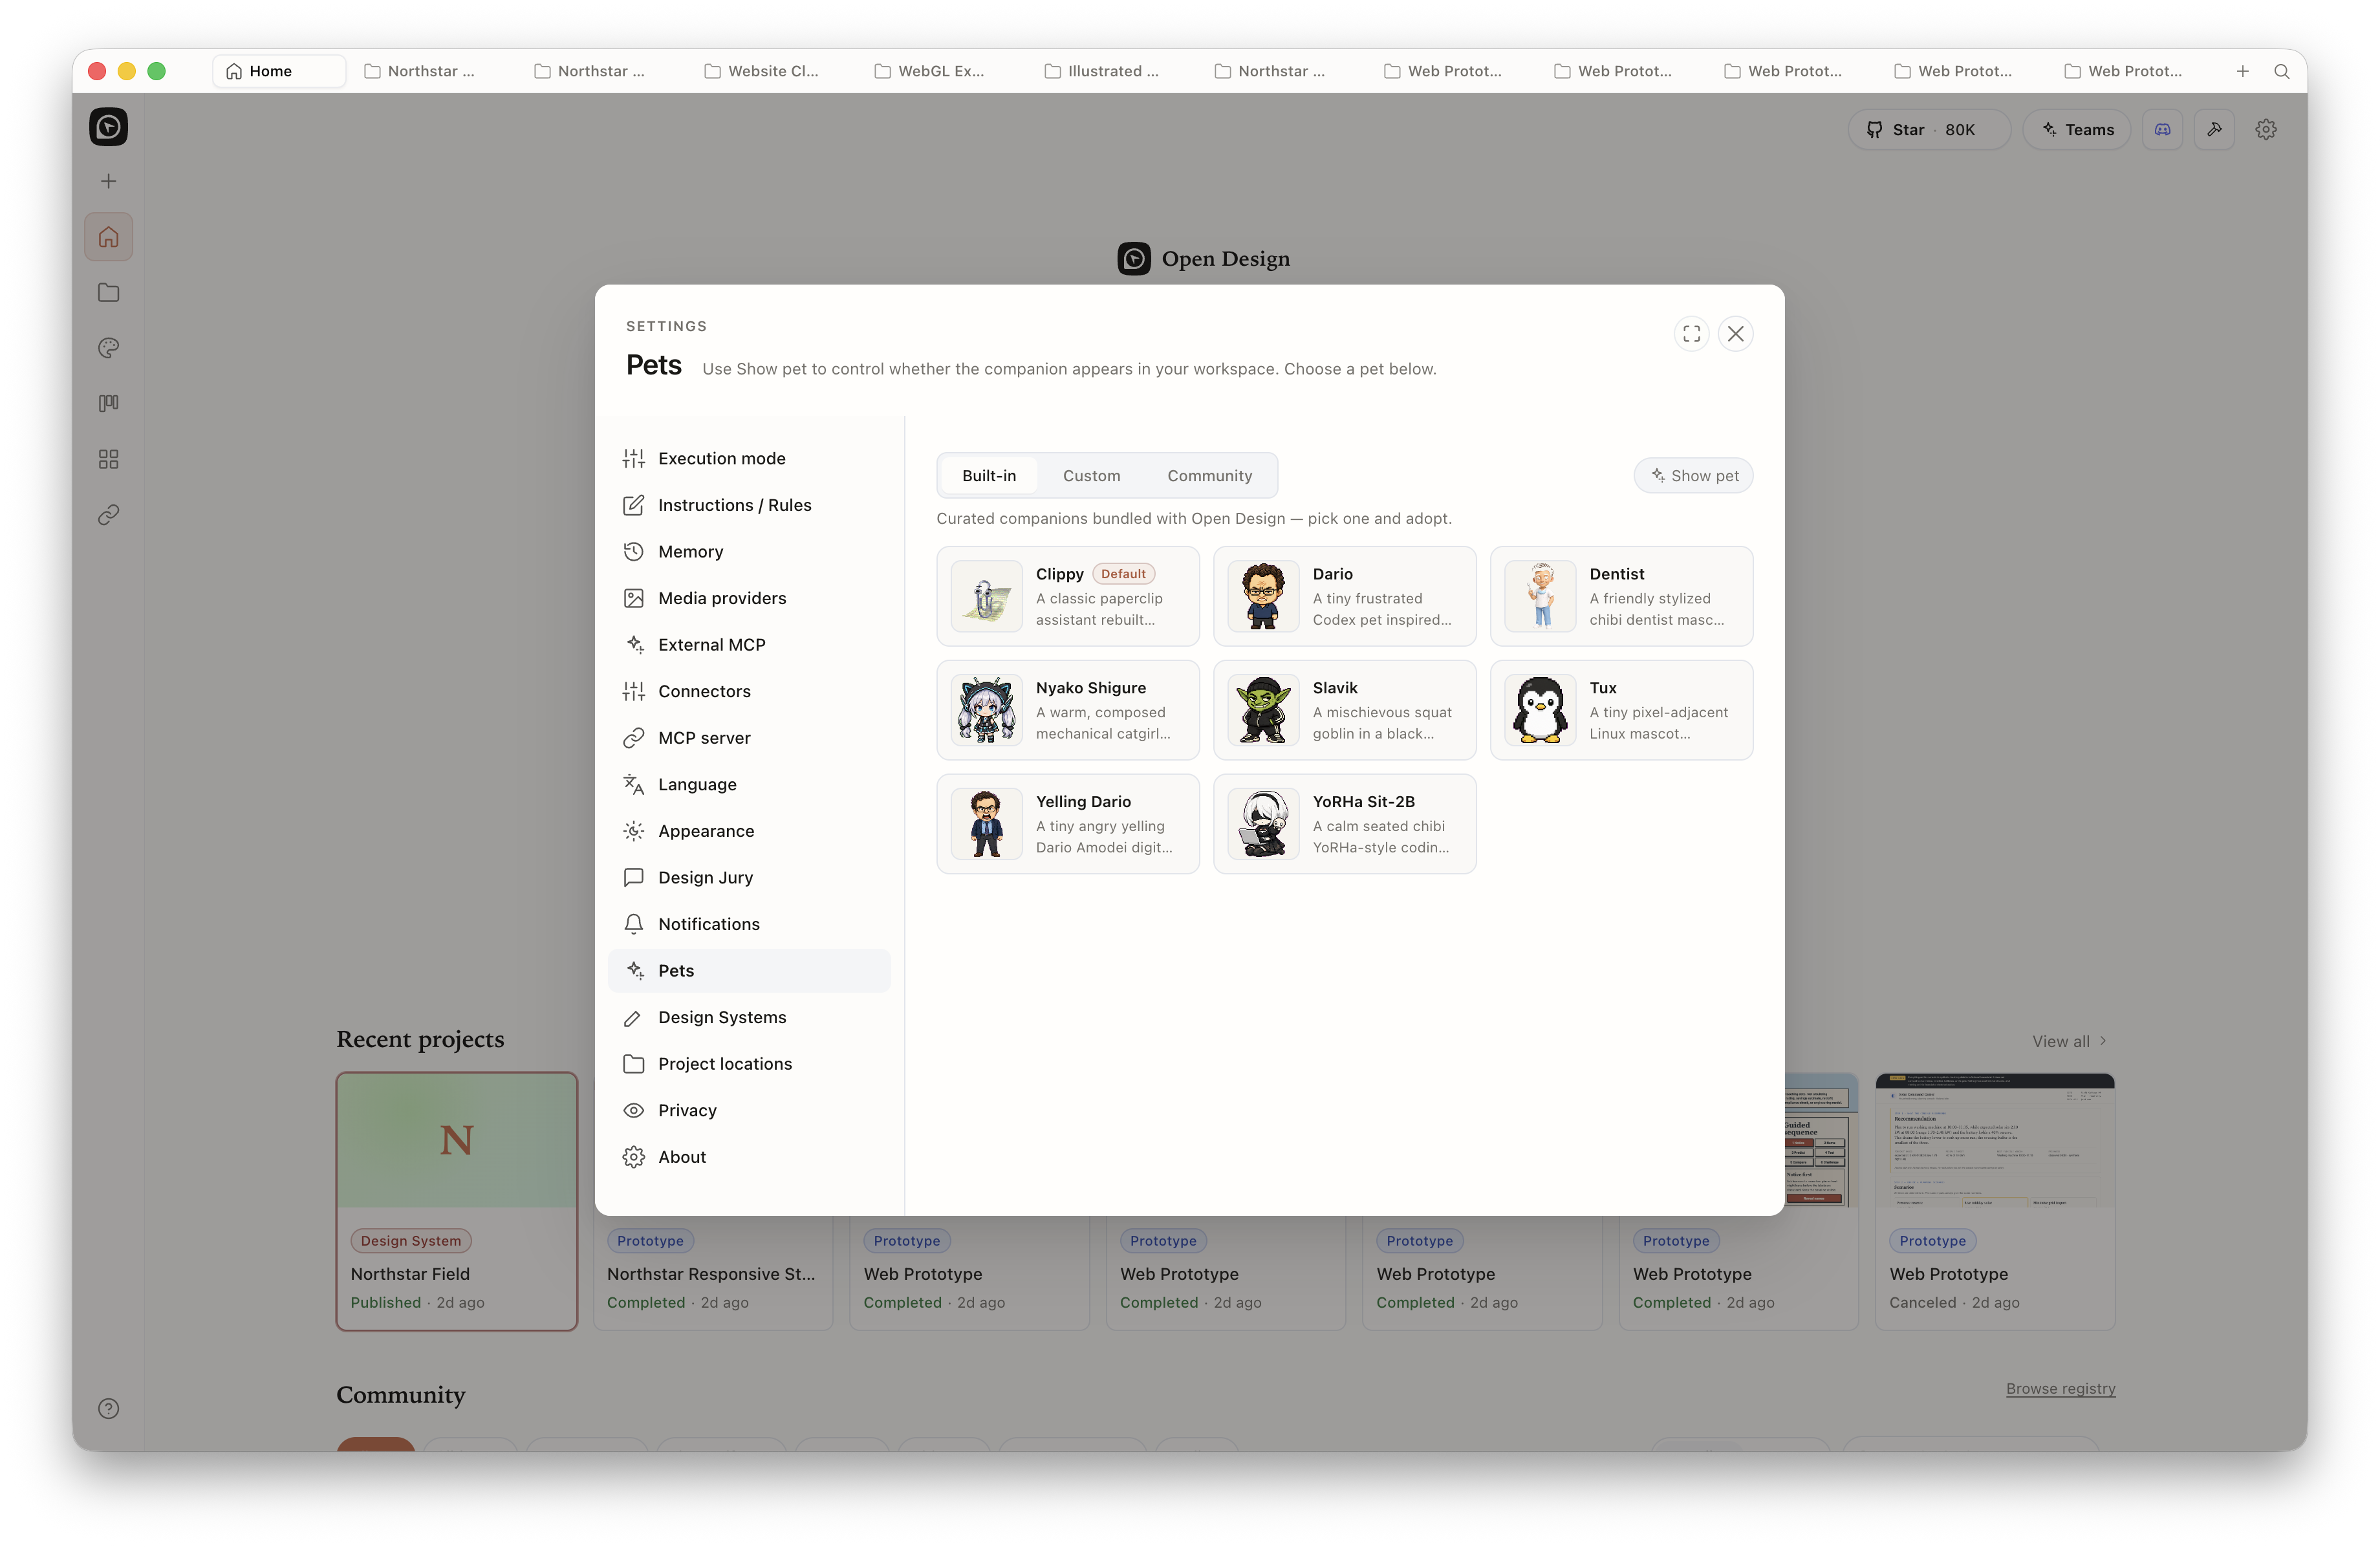Open the search icon in tab bar
Screen dimensions: 2380x1547
tap(2281, 71)
